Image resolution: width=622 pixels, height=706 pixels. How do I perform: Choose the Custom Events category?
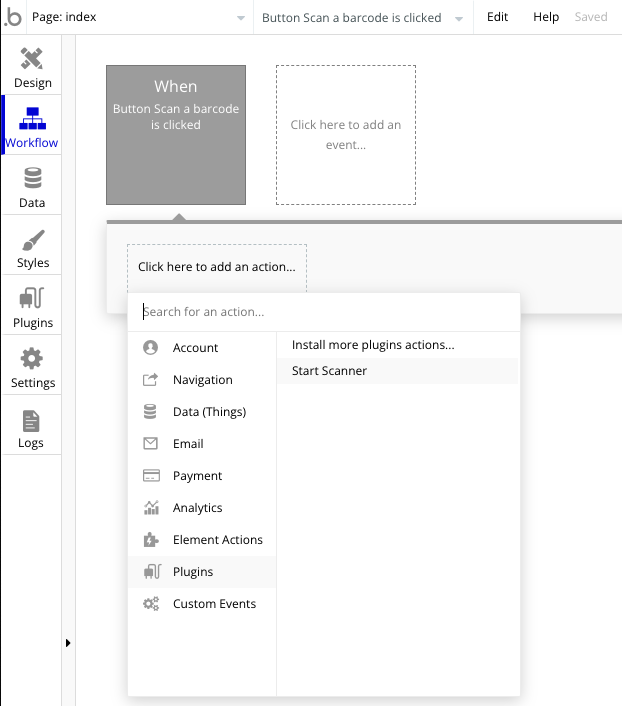pyautogui.click(x=202, y=603)
